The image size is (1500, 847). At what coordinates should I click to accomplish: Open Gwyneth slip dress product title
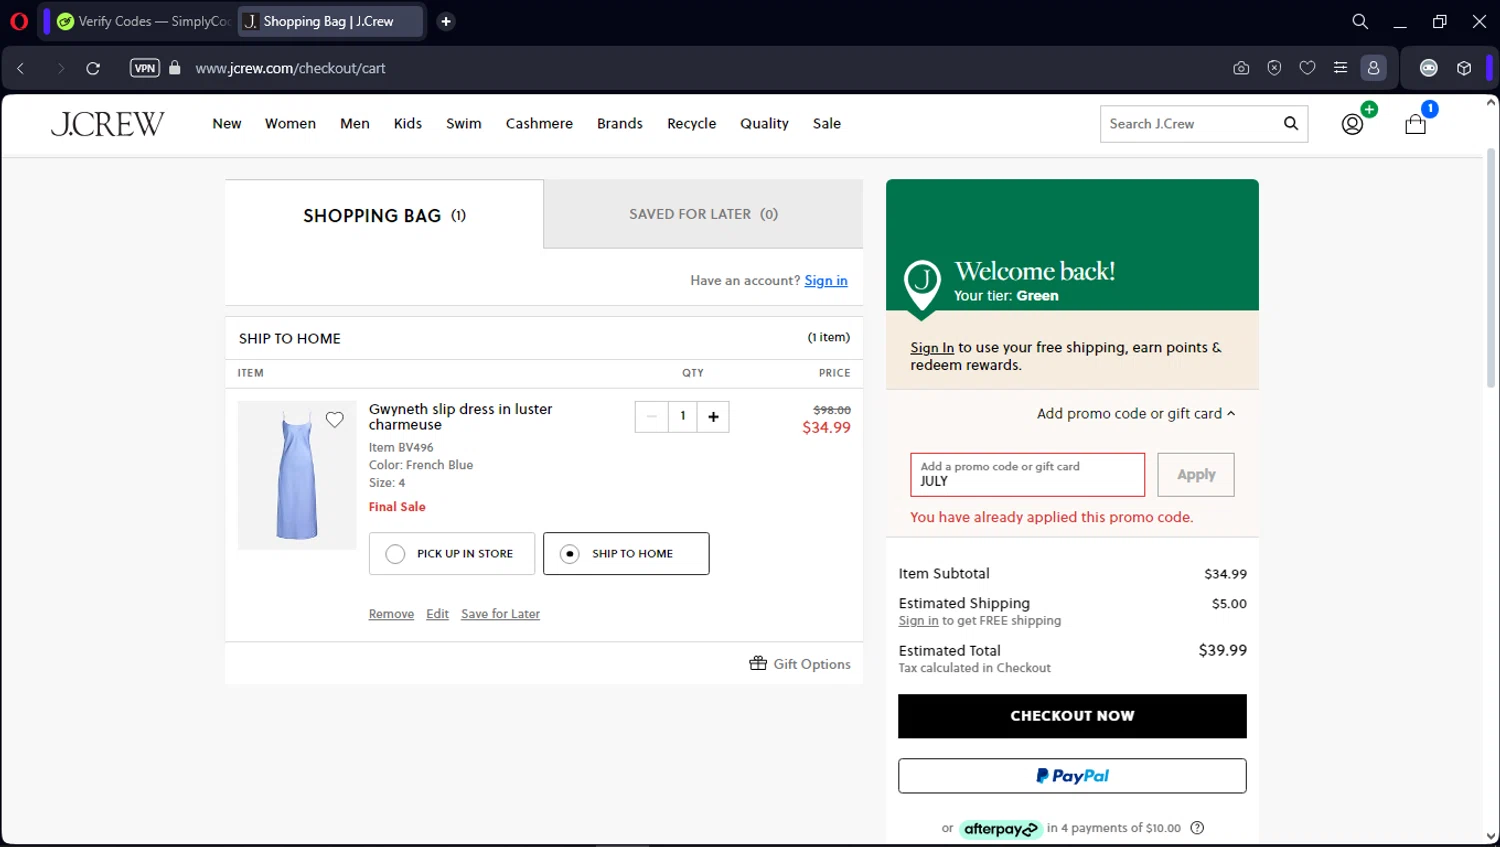(x=460, y=417)
